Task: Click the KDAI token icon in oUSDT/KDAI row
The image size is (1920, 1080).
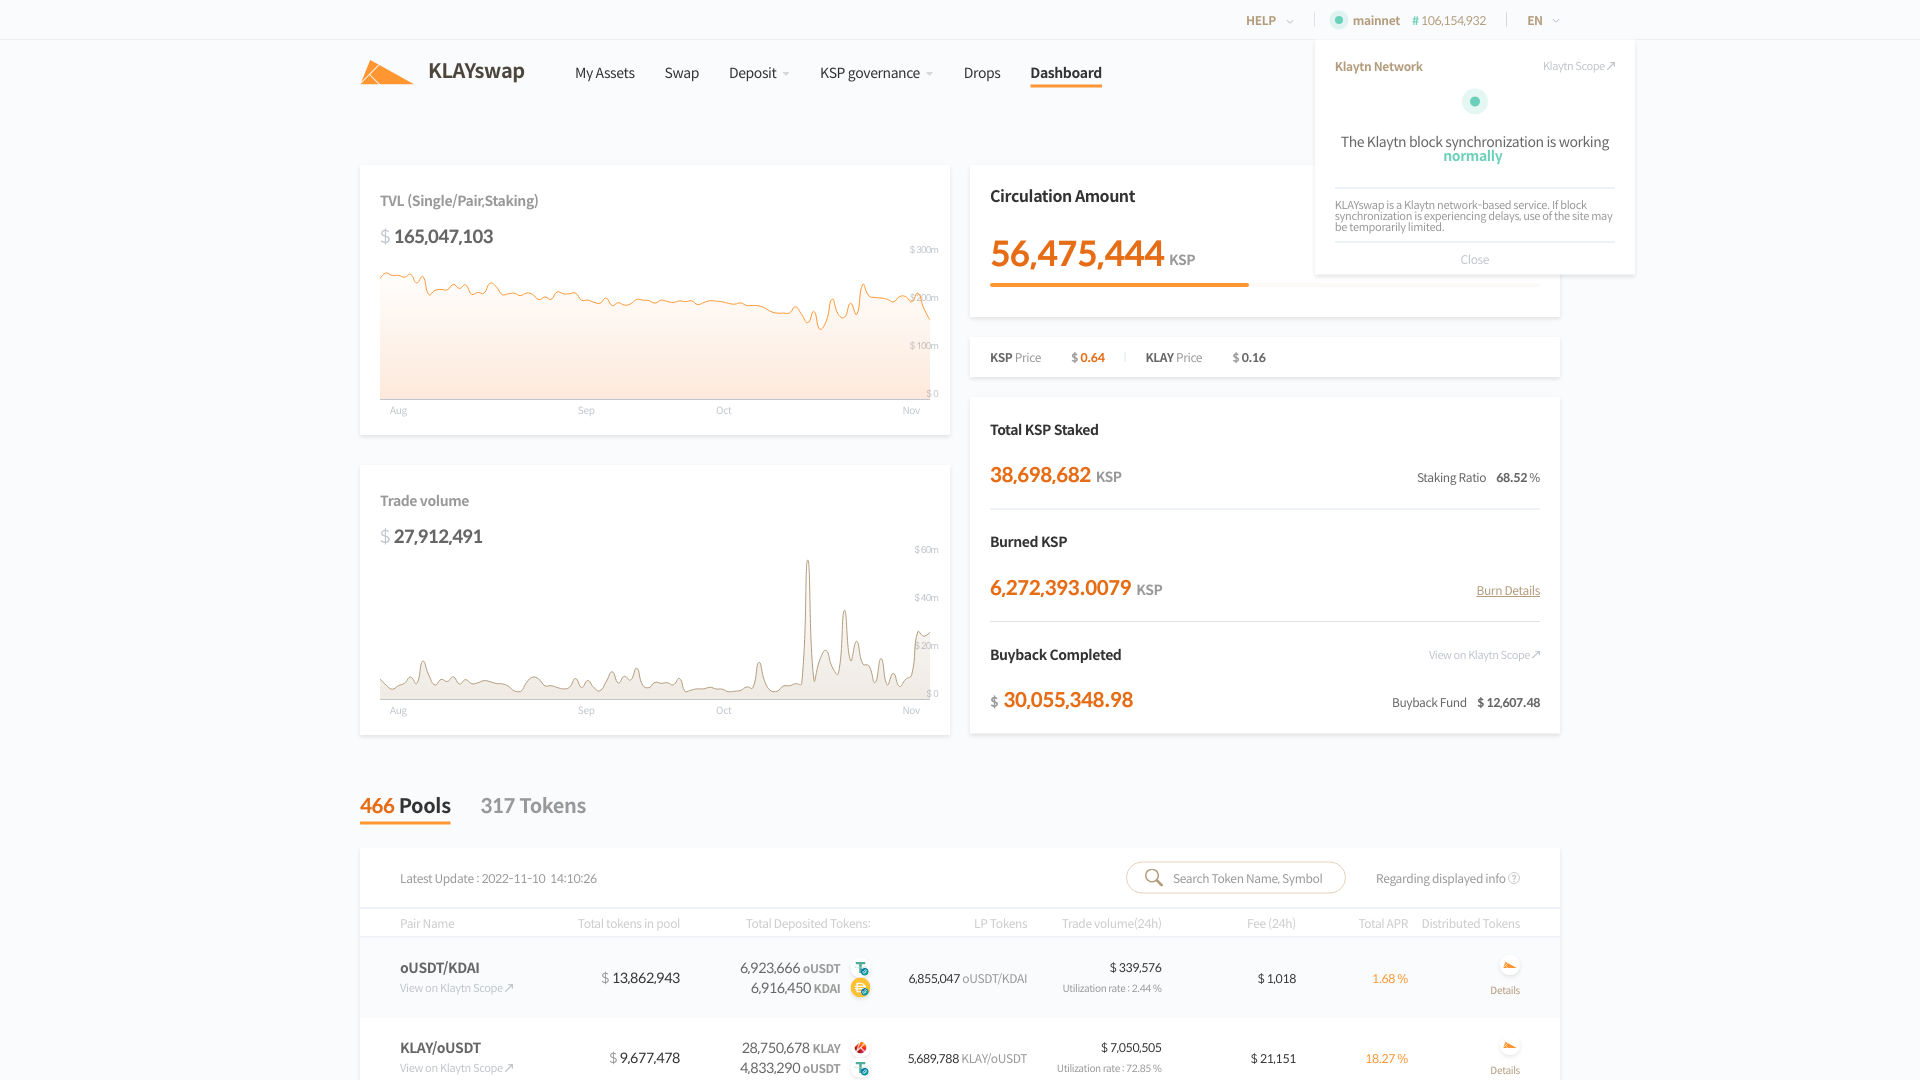Action: (x=861, y=988)
